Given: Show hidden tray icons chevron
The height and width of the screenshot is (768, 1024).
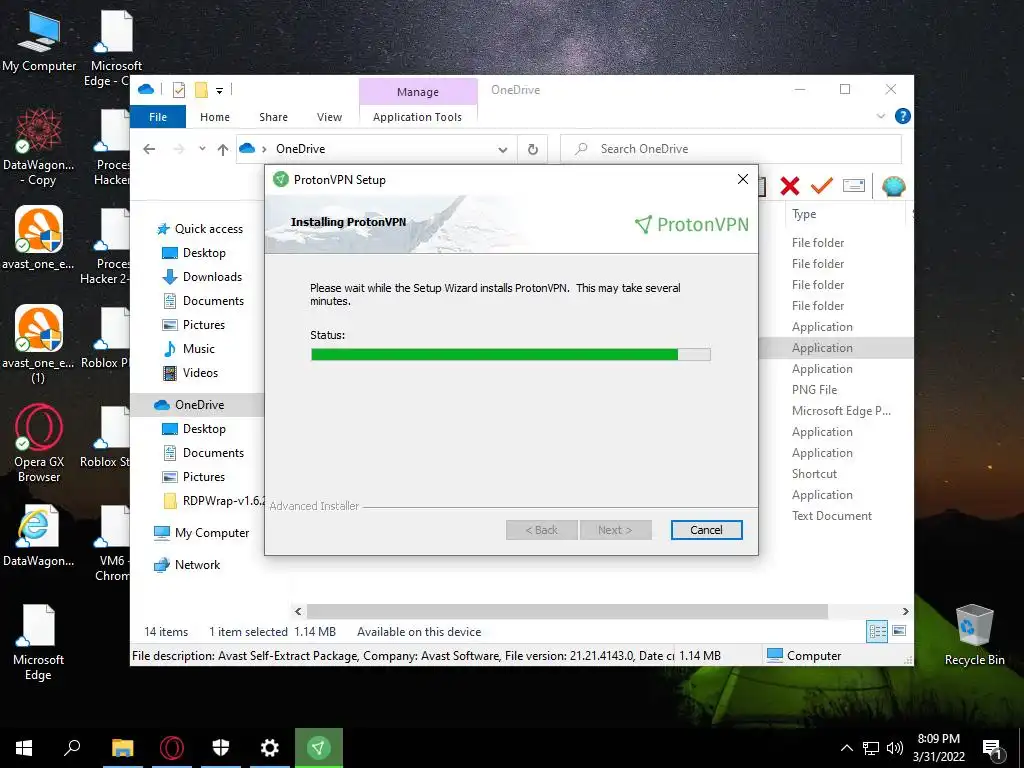Looking at the screenshot, I should (x=846, y=748).
